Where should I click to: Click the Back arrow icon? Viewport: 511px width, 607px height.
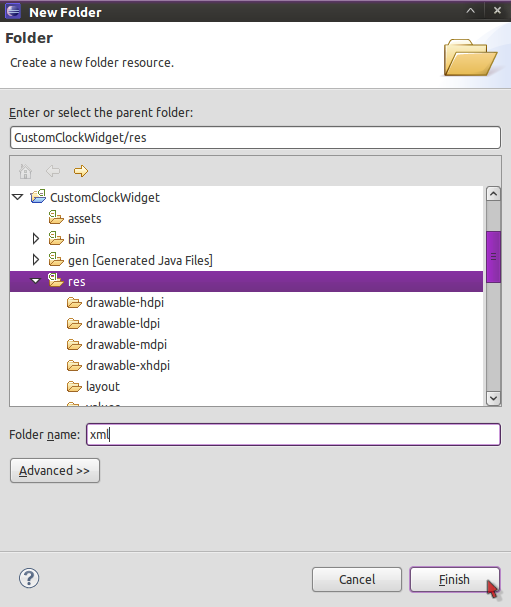tap(53, 171)
